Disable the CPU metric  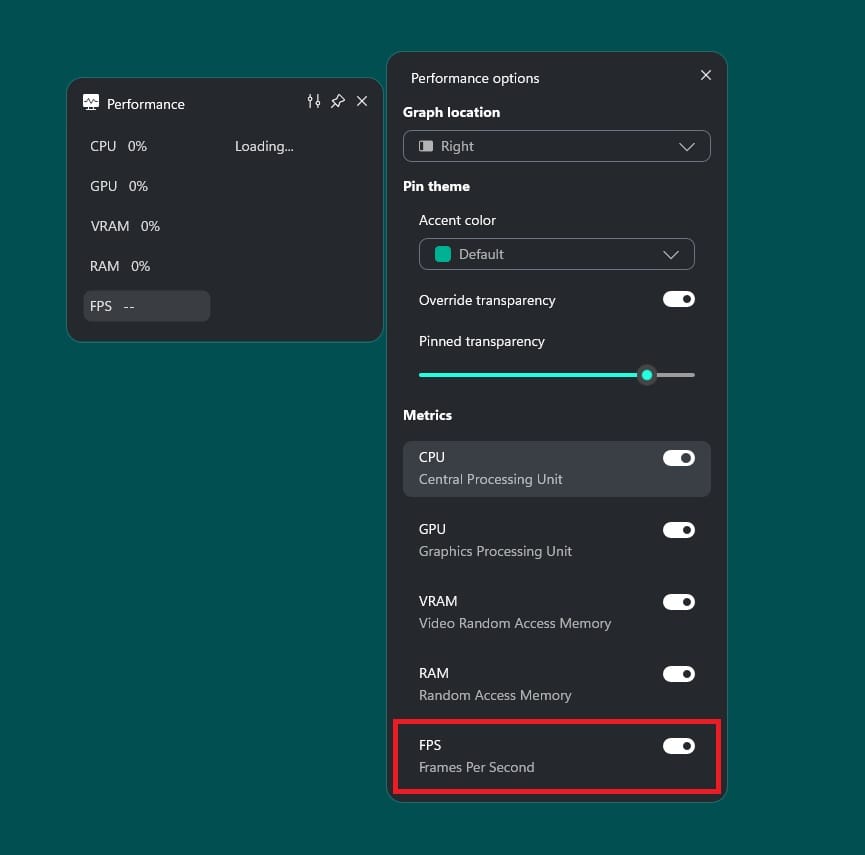coord(678,458)
